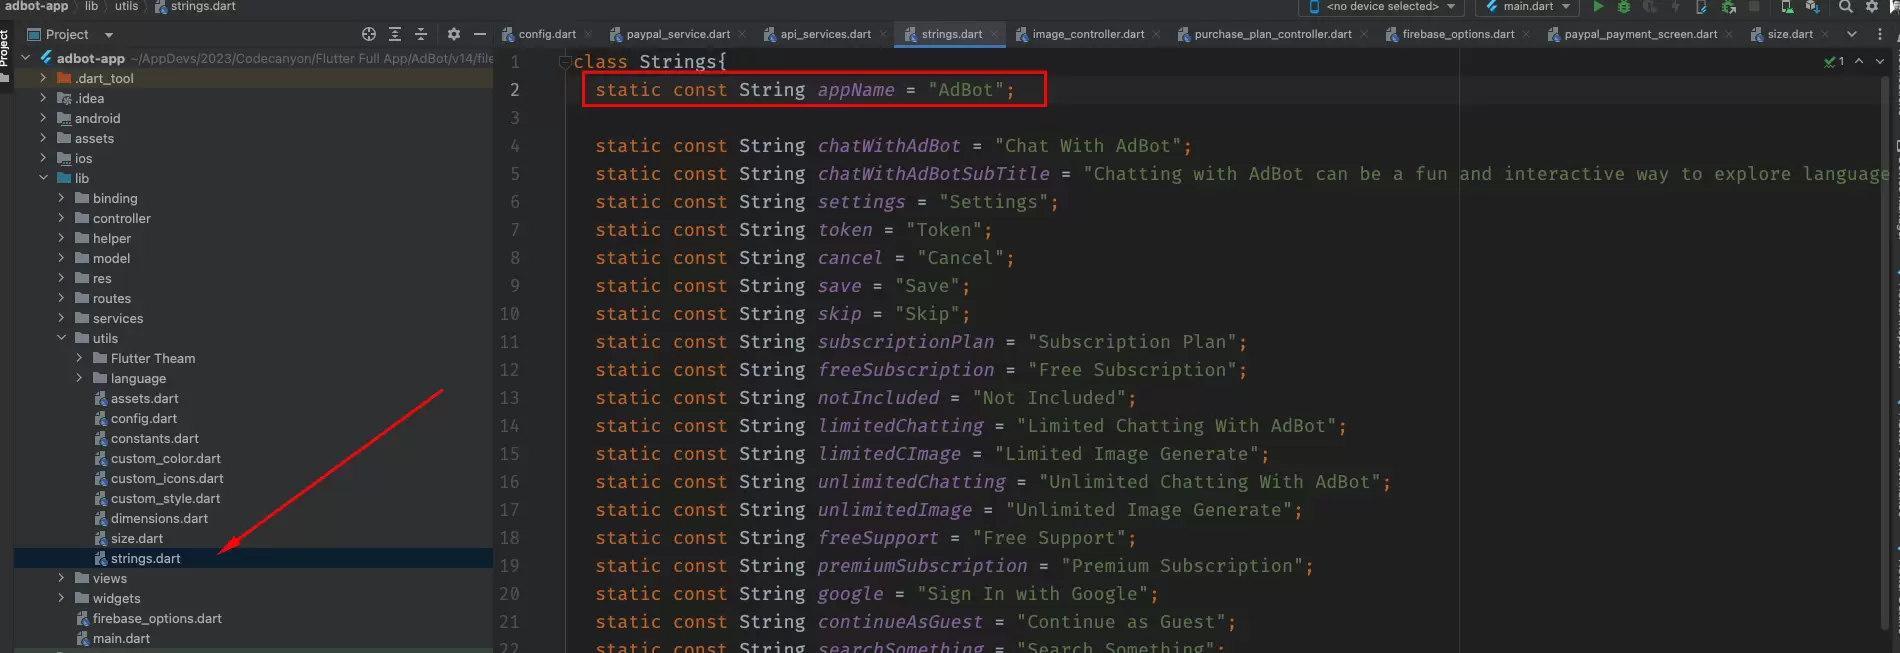Expand the services folder

click(x=61, y=318)
